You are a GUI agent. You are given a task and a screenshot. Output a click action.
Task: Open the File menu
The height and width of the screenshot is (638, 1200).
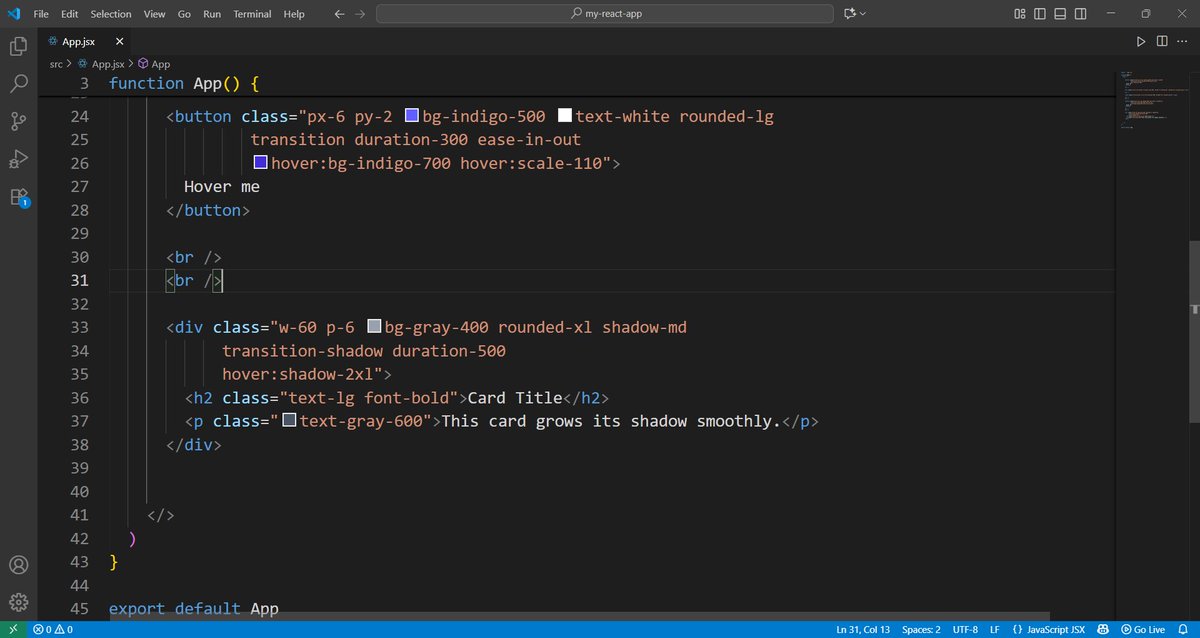(41, 14)
